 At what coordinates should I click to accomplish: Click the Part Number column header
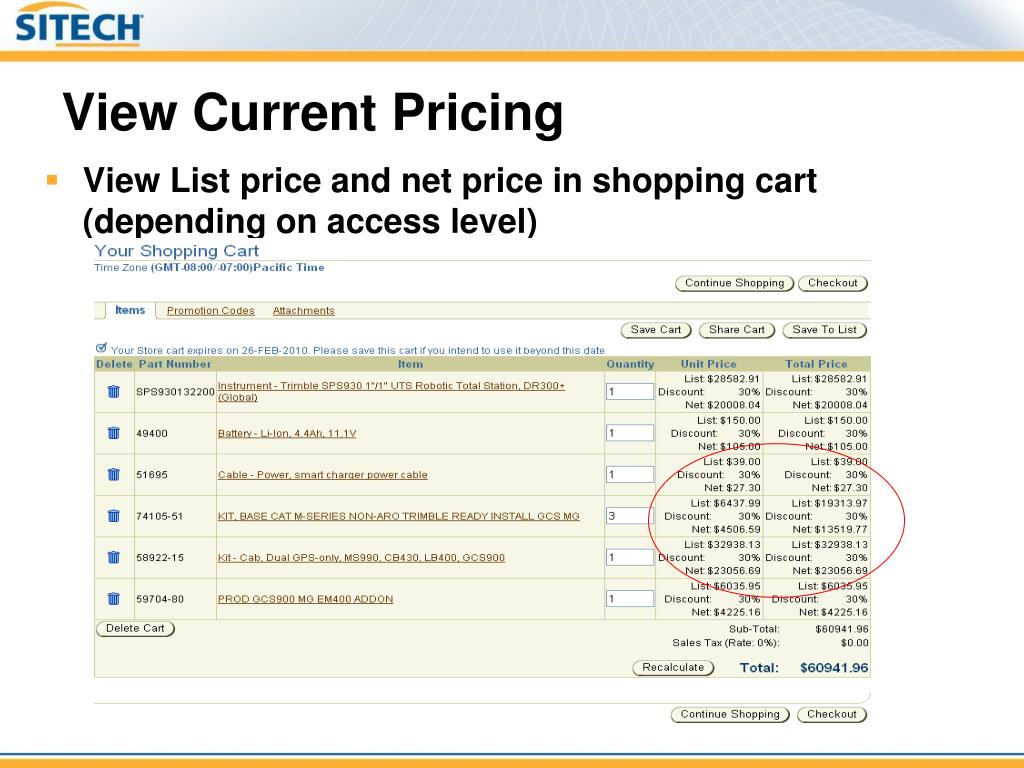[174, 364]
